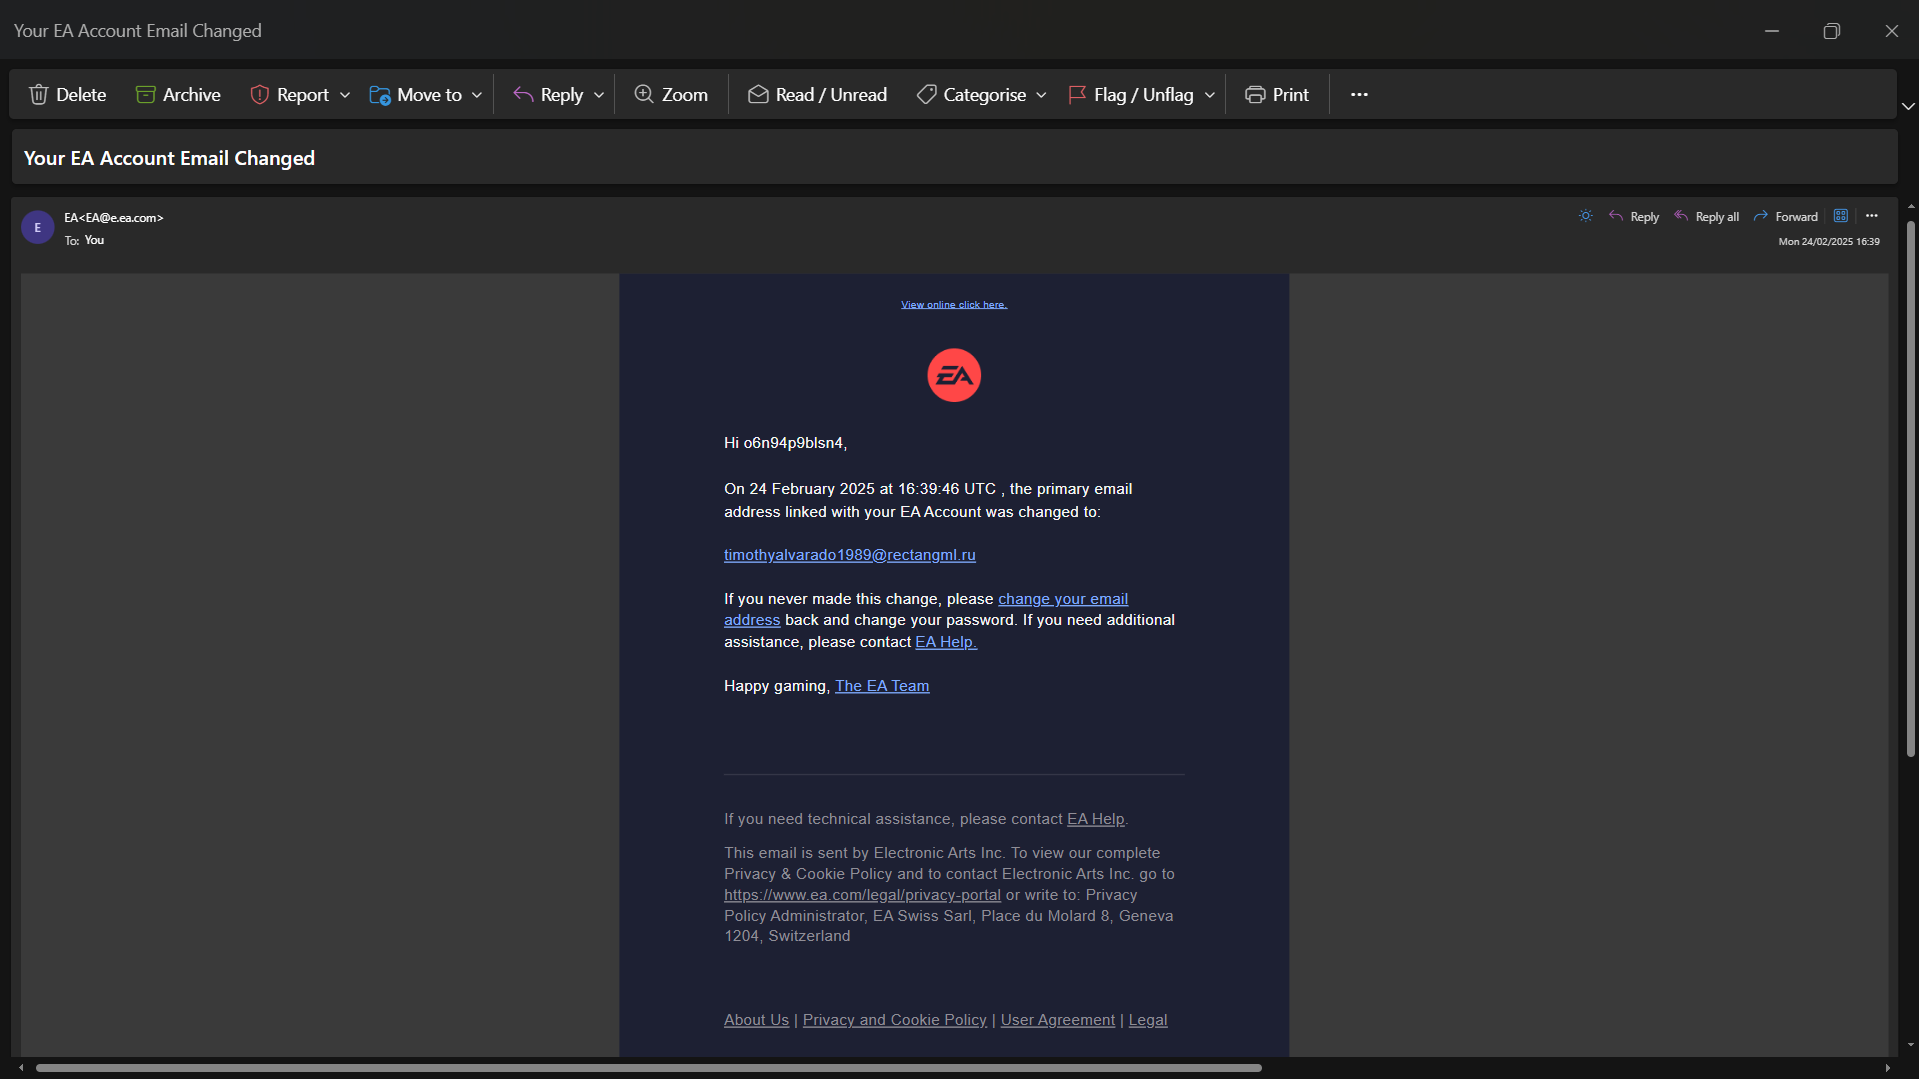Click the greeting 'Hi o6n94p9blsn4,'
The width and height of the screenshot is (1919, 1079).
click(786, 443)
